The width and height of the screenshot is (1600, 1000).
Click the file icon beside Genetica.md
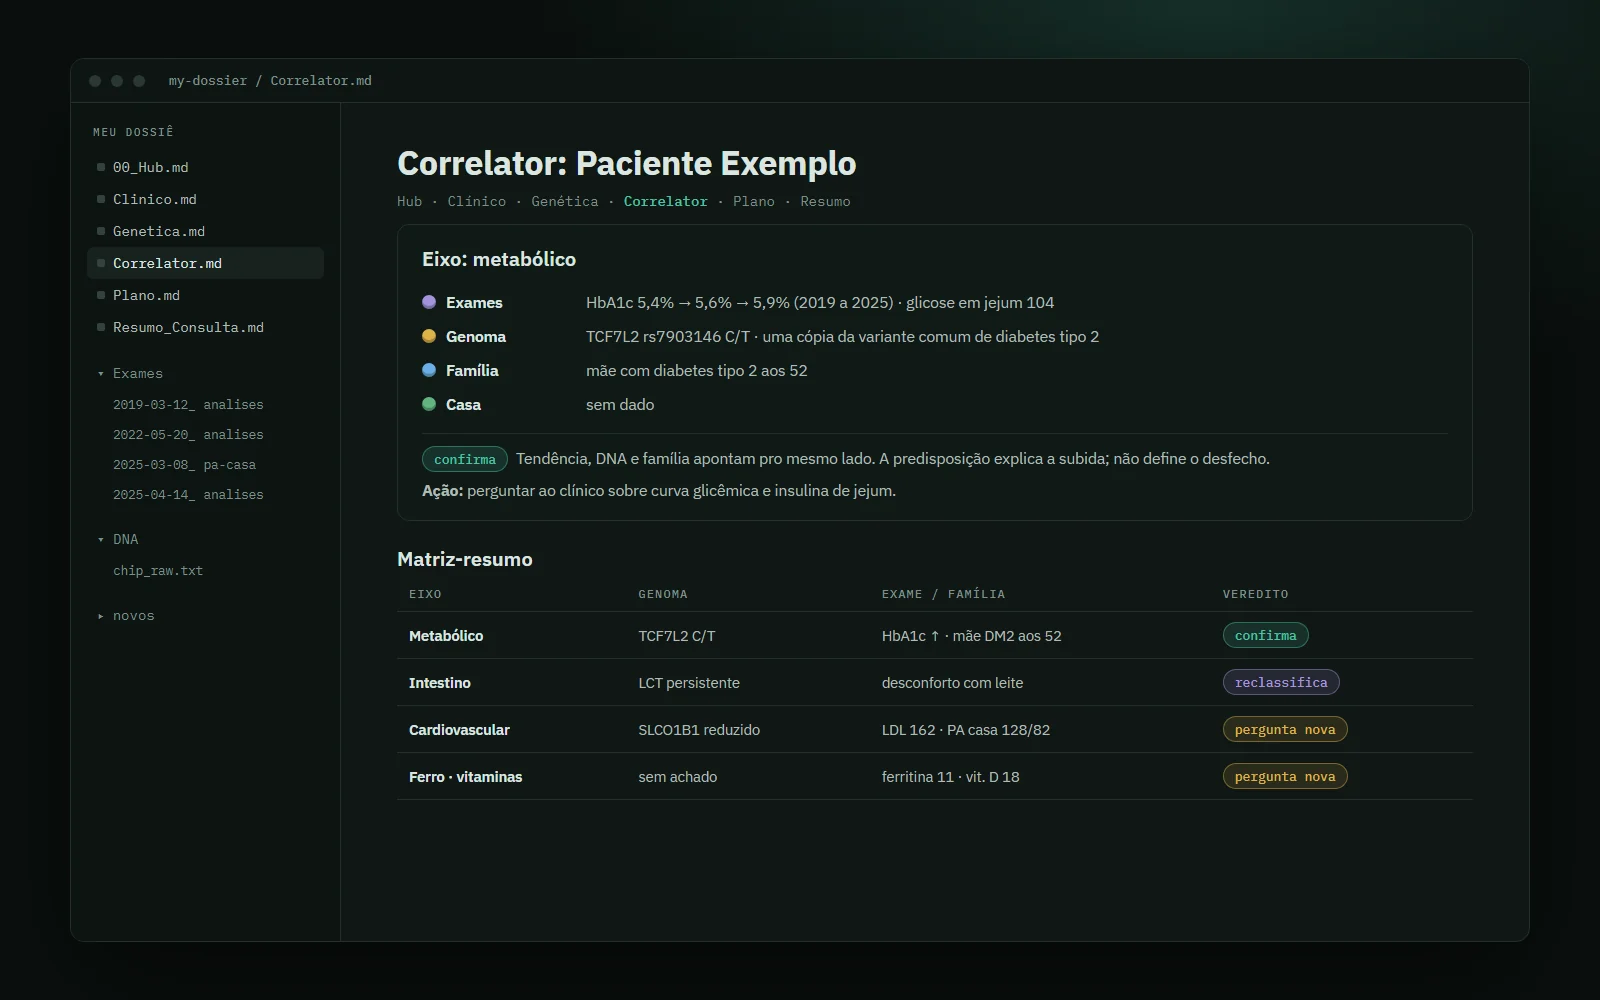pos(101,231)
